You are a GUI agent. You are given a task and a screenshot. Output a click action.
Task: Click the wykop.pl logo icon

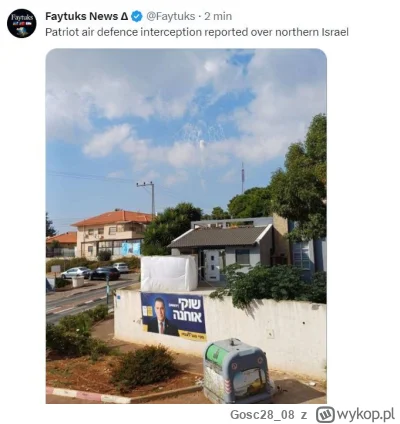click(325, 414)
